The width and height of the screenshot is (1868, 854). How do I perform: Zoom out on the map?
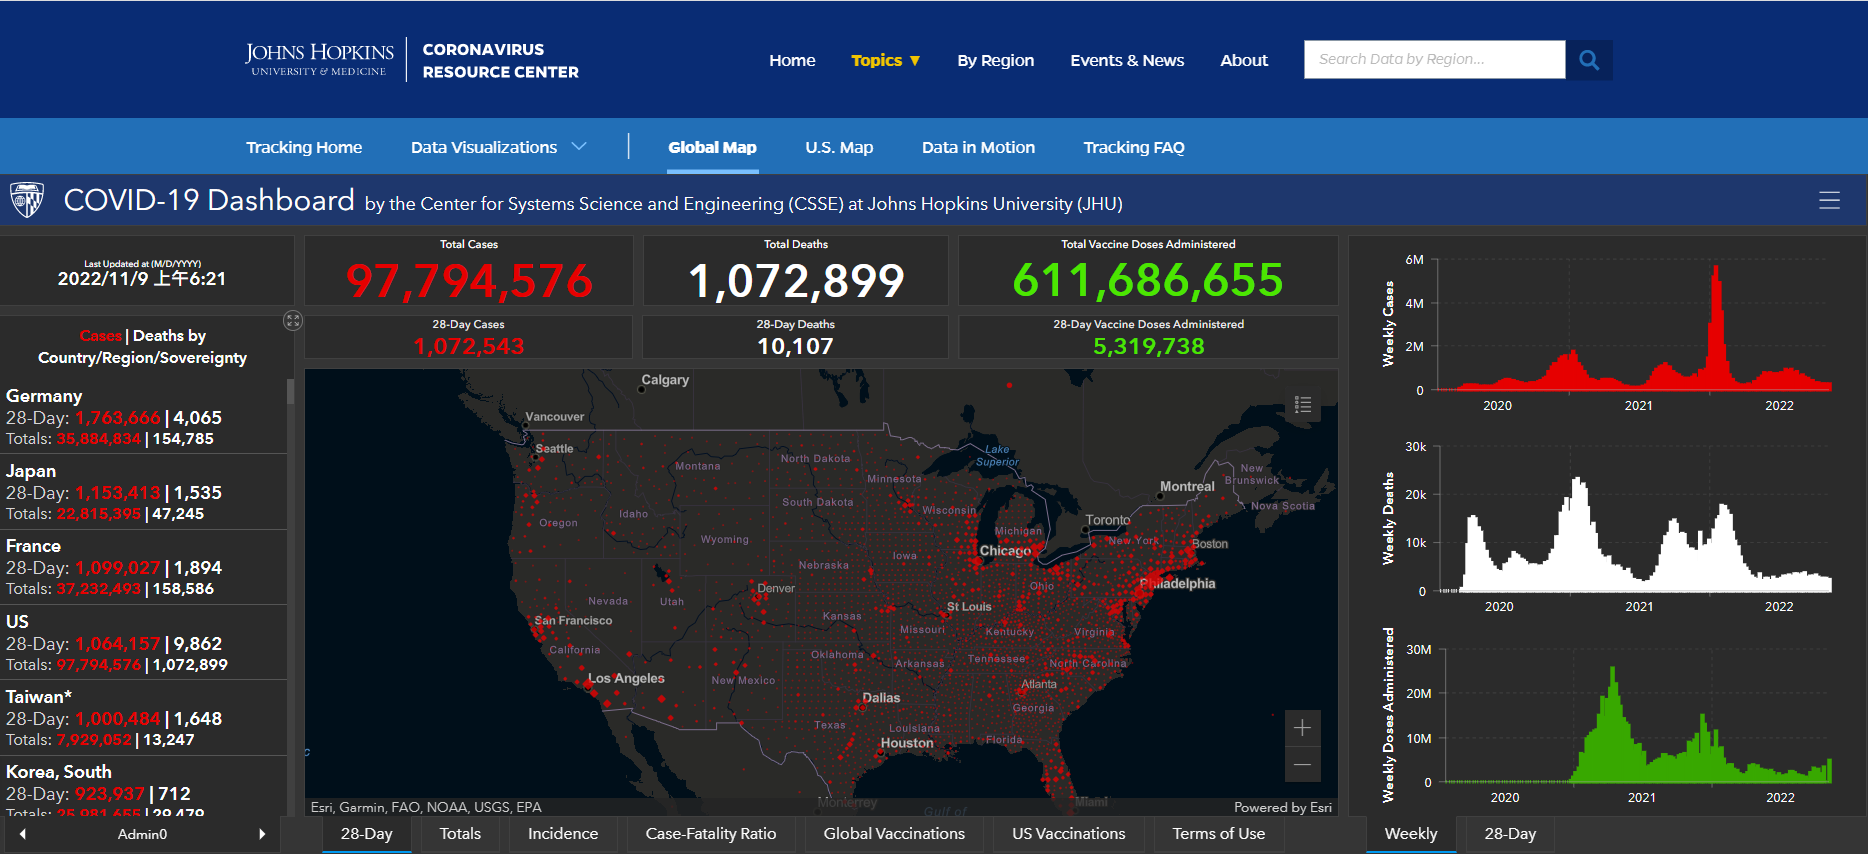(1302, 765)
